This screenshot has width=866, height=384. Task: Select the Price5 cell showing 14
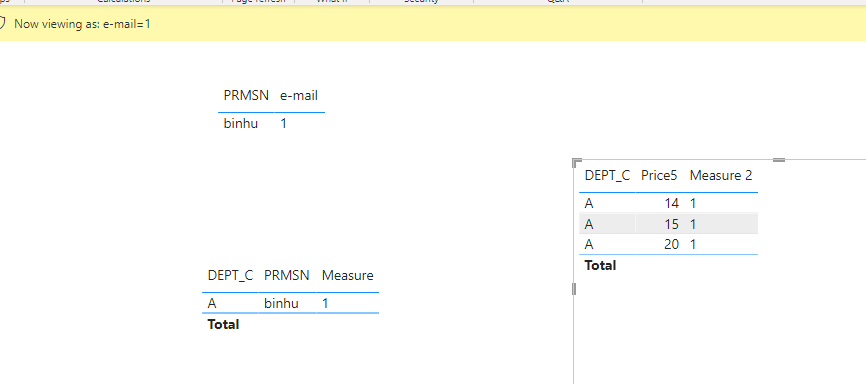pos(671,203)
